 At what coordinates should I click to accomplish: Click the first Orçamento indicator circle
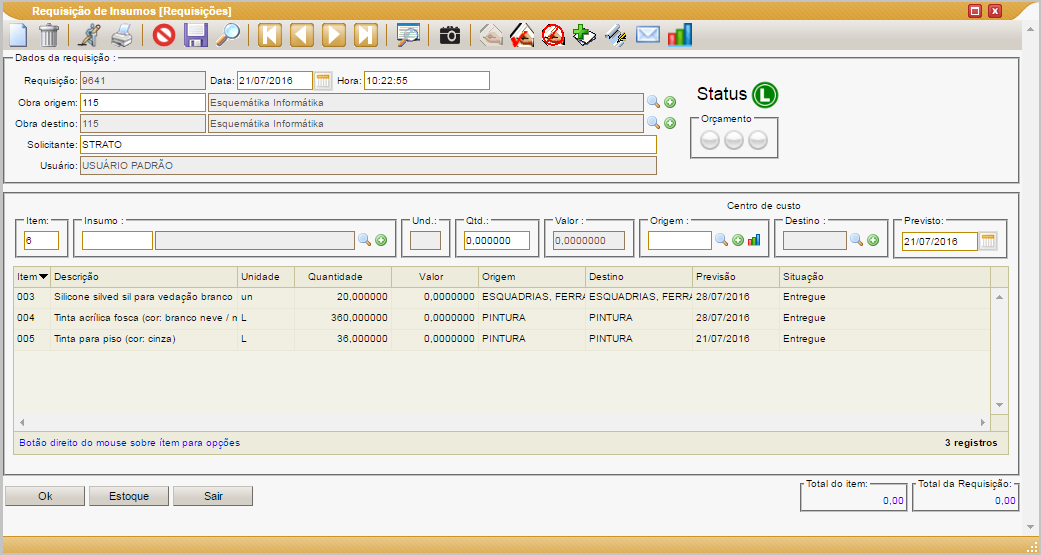pyautogui.click(x=710, y=140)
